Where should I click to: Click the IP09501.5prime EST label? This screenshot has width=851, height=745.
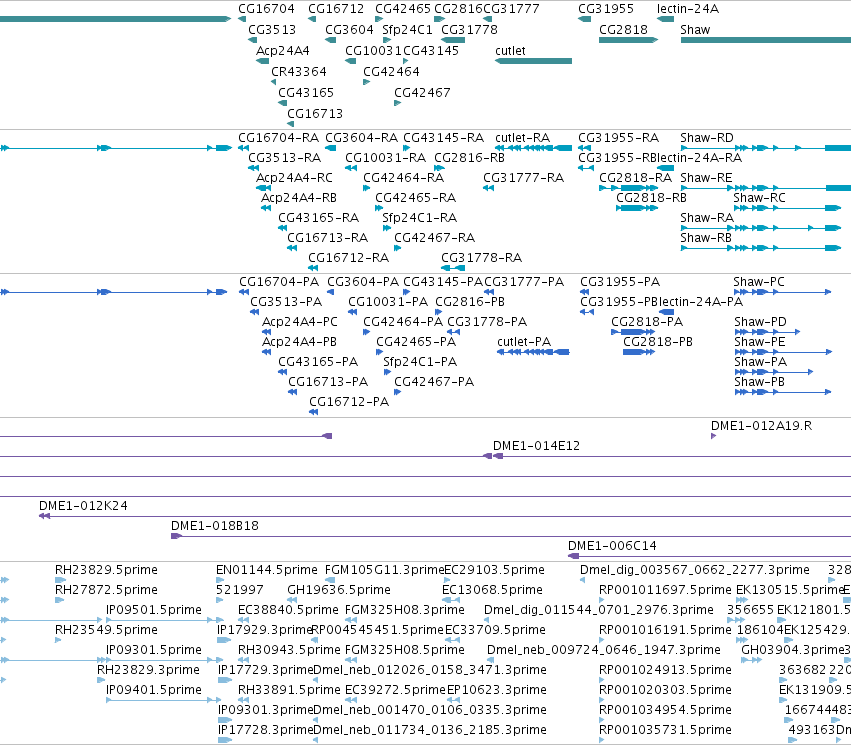pyautogui.click(x=154, y=610)
